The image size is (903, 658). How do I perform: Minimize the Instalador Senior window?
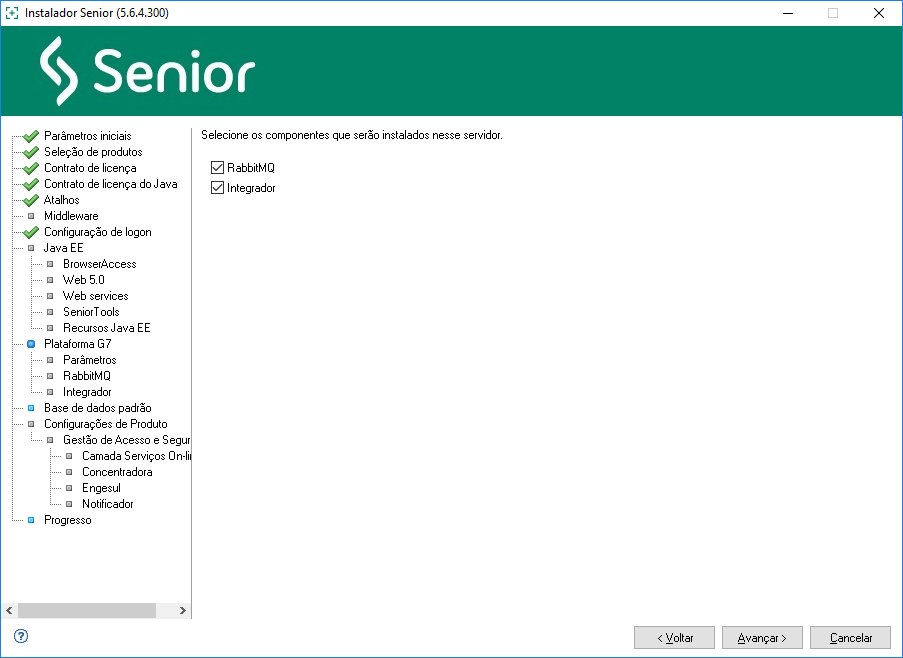(788, 13)
